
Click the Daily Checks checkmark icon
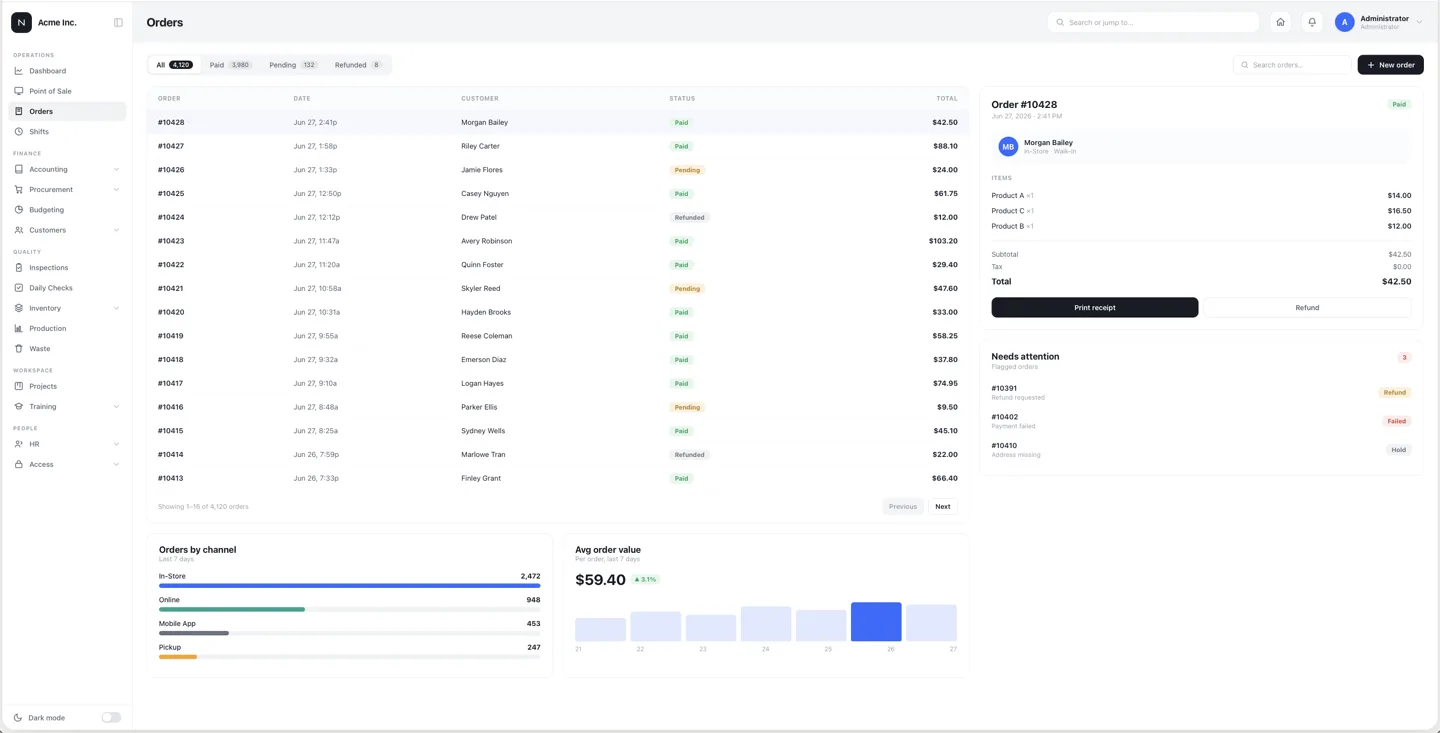pyautogui.click(x=18, y=288)
